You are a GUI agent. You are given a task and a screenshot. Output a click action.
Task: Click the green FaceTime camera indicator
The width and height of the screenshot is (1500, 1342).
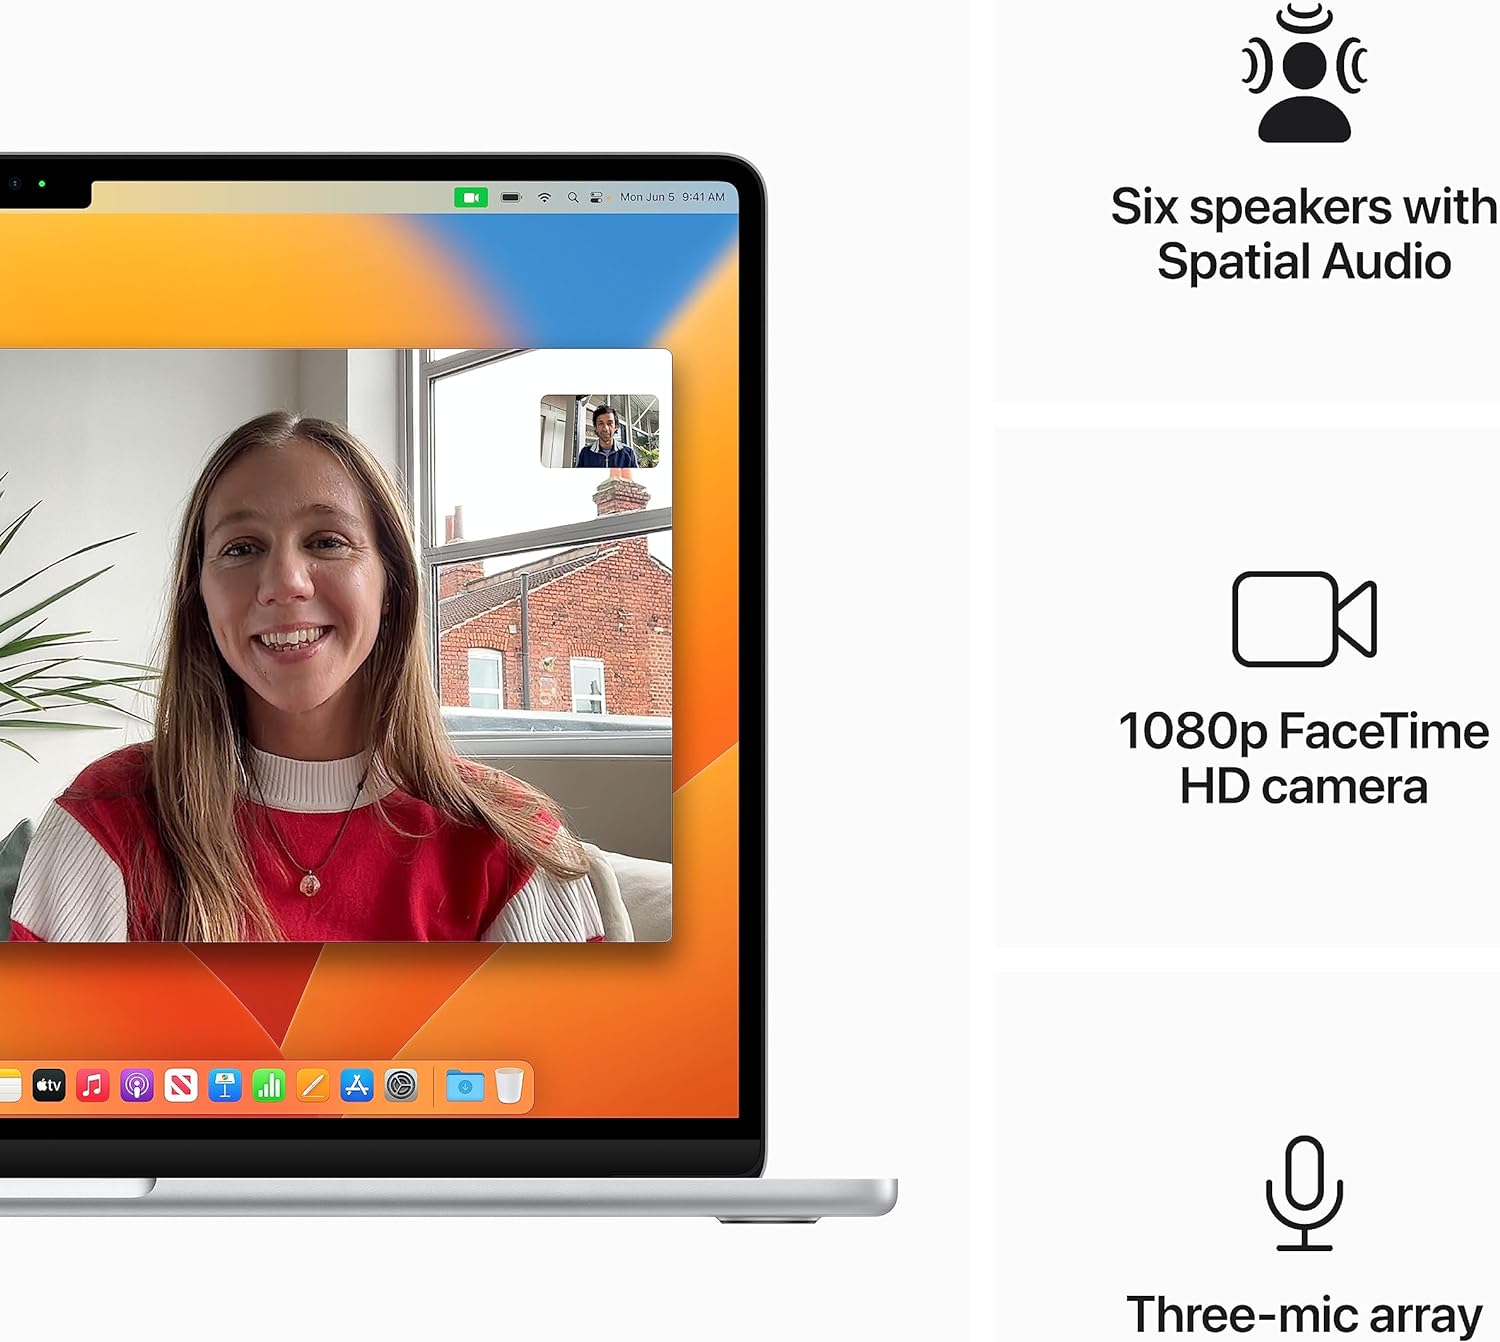(471, 198)
